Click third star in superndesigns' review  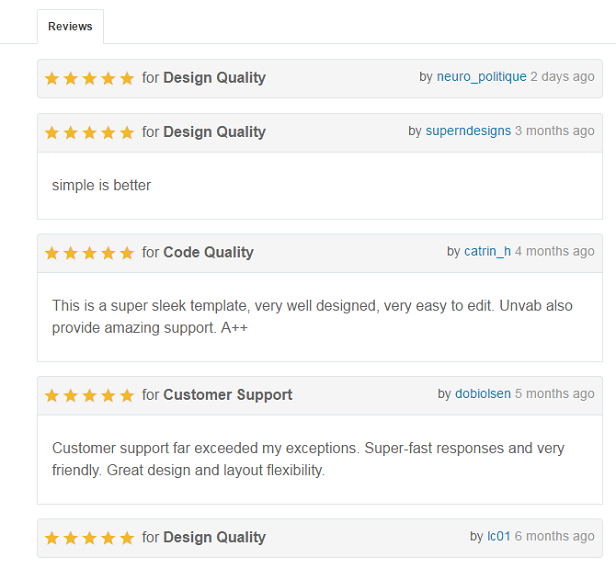[x=89, y=132]
